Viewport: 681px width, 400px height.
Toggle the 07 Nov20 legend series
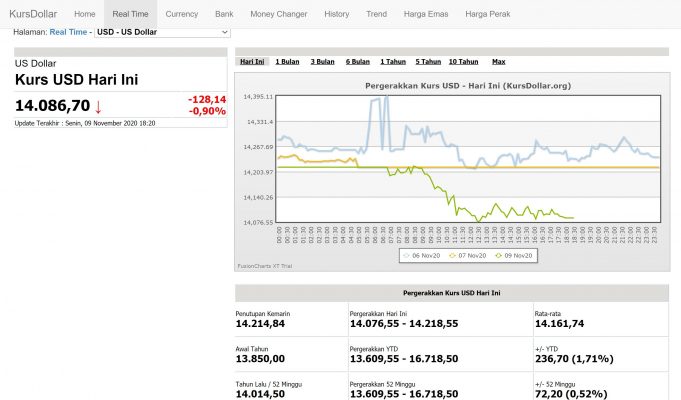471,256
